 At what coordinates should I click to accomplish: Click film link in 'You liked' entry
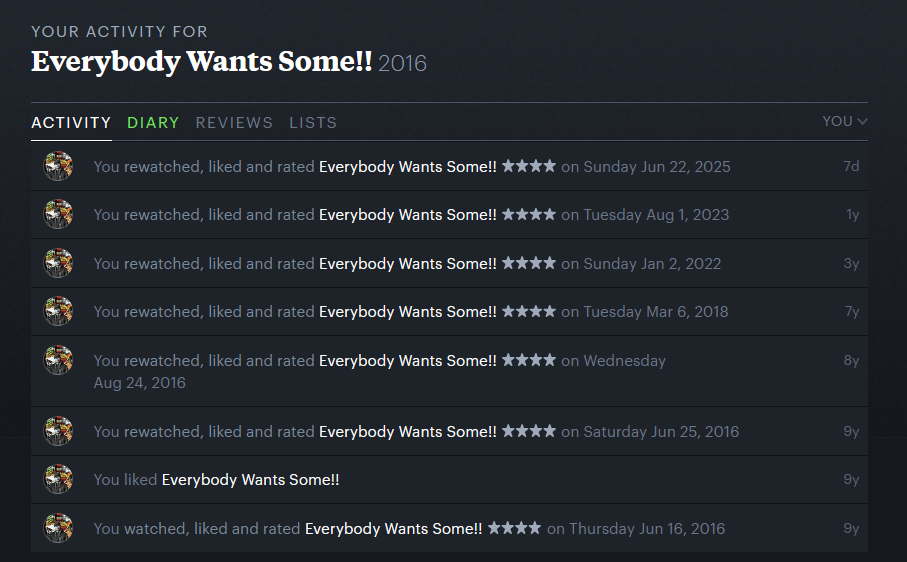[x=250, y=479]
